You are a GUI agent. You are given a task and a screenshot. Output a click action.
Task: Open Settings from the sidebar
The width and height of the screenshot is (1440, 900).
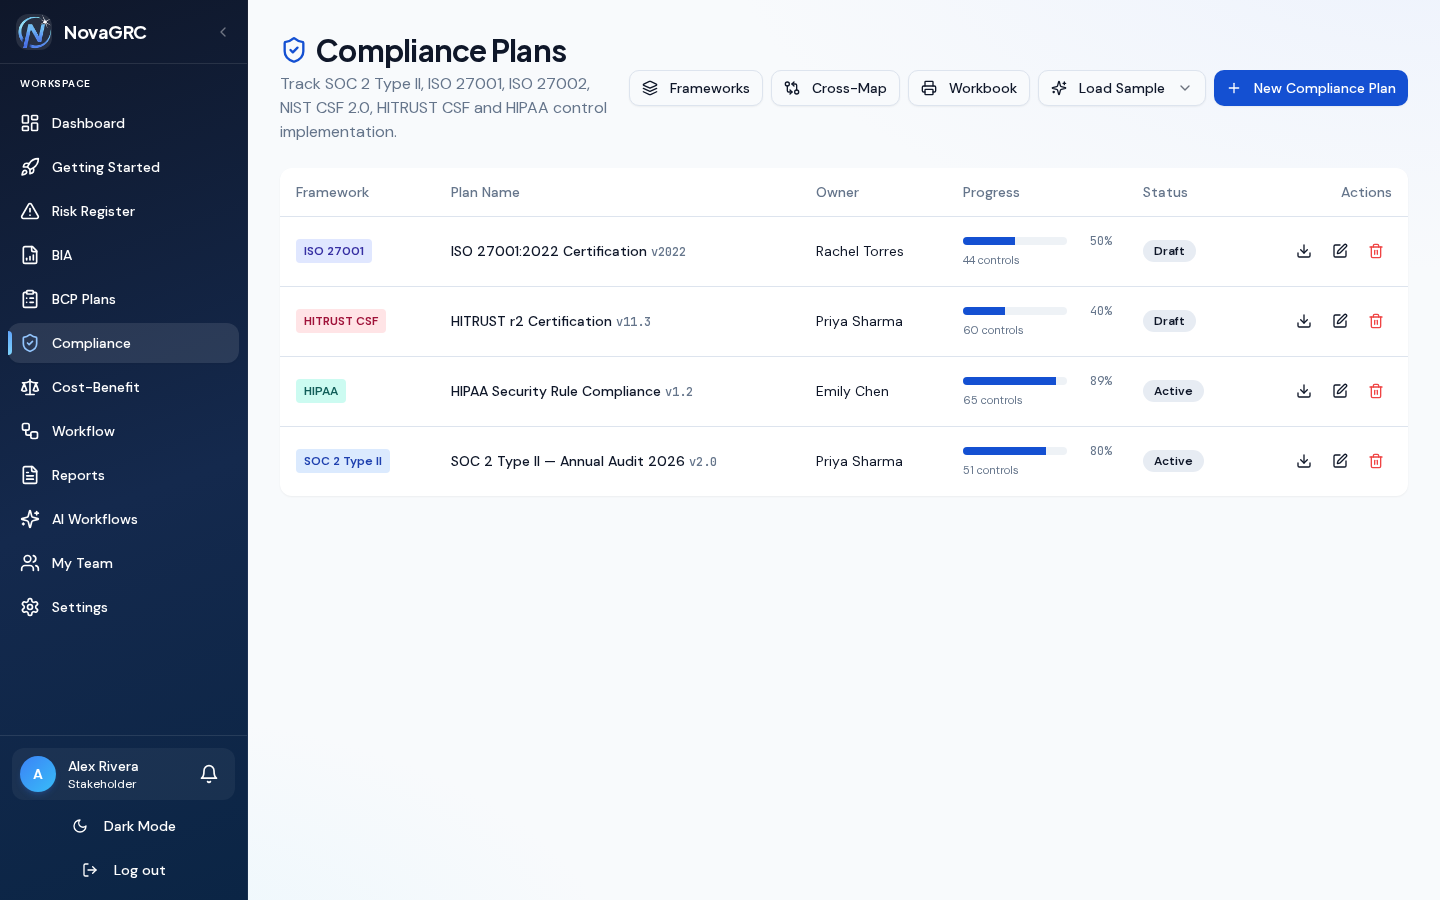(124, 607)
